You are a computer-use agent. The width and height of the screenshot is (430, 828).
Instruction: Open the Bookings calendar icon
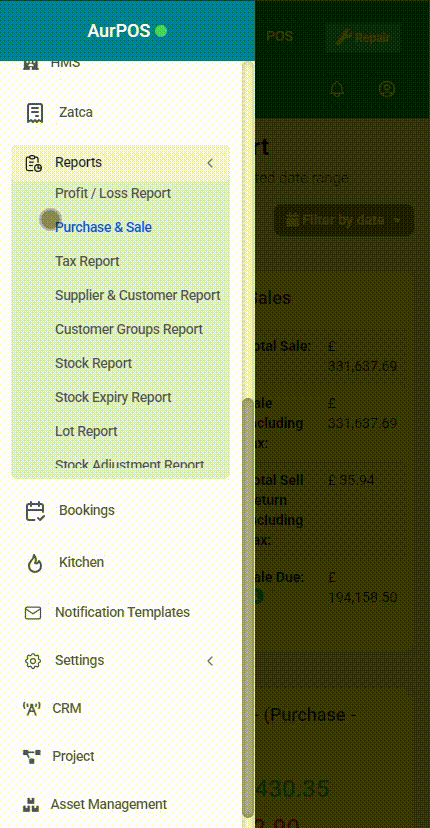point(35,511)
